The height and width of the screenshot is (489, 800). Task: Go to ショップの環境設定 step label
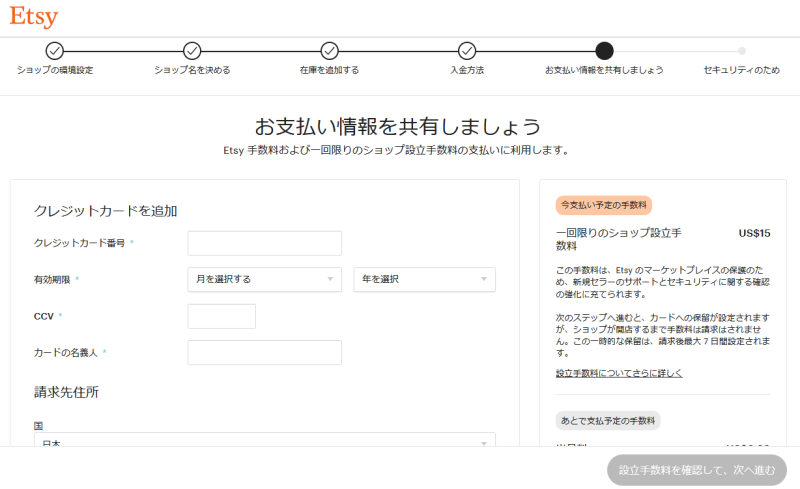(55, 70)
